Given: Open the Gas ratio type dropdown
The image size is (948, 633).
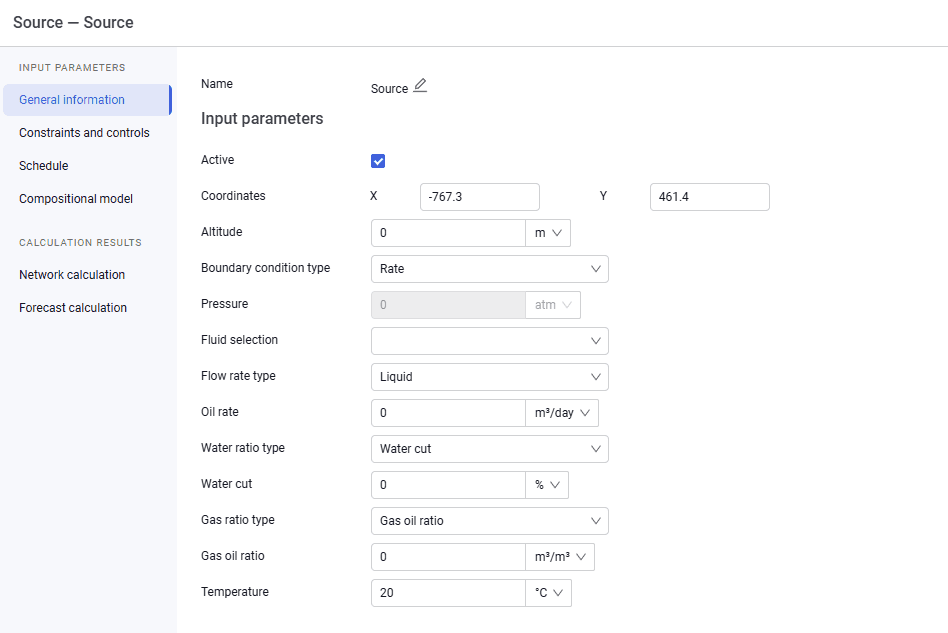Looking at the screenshot, I should [x=490, y=521].
